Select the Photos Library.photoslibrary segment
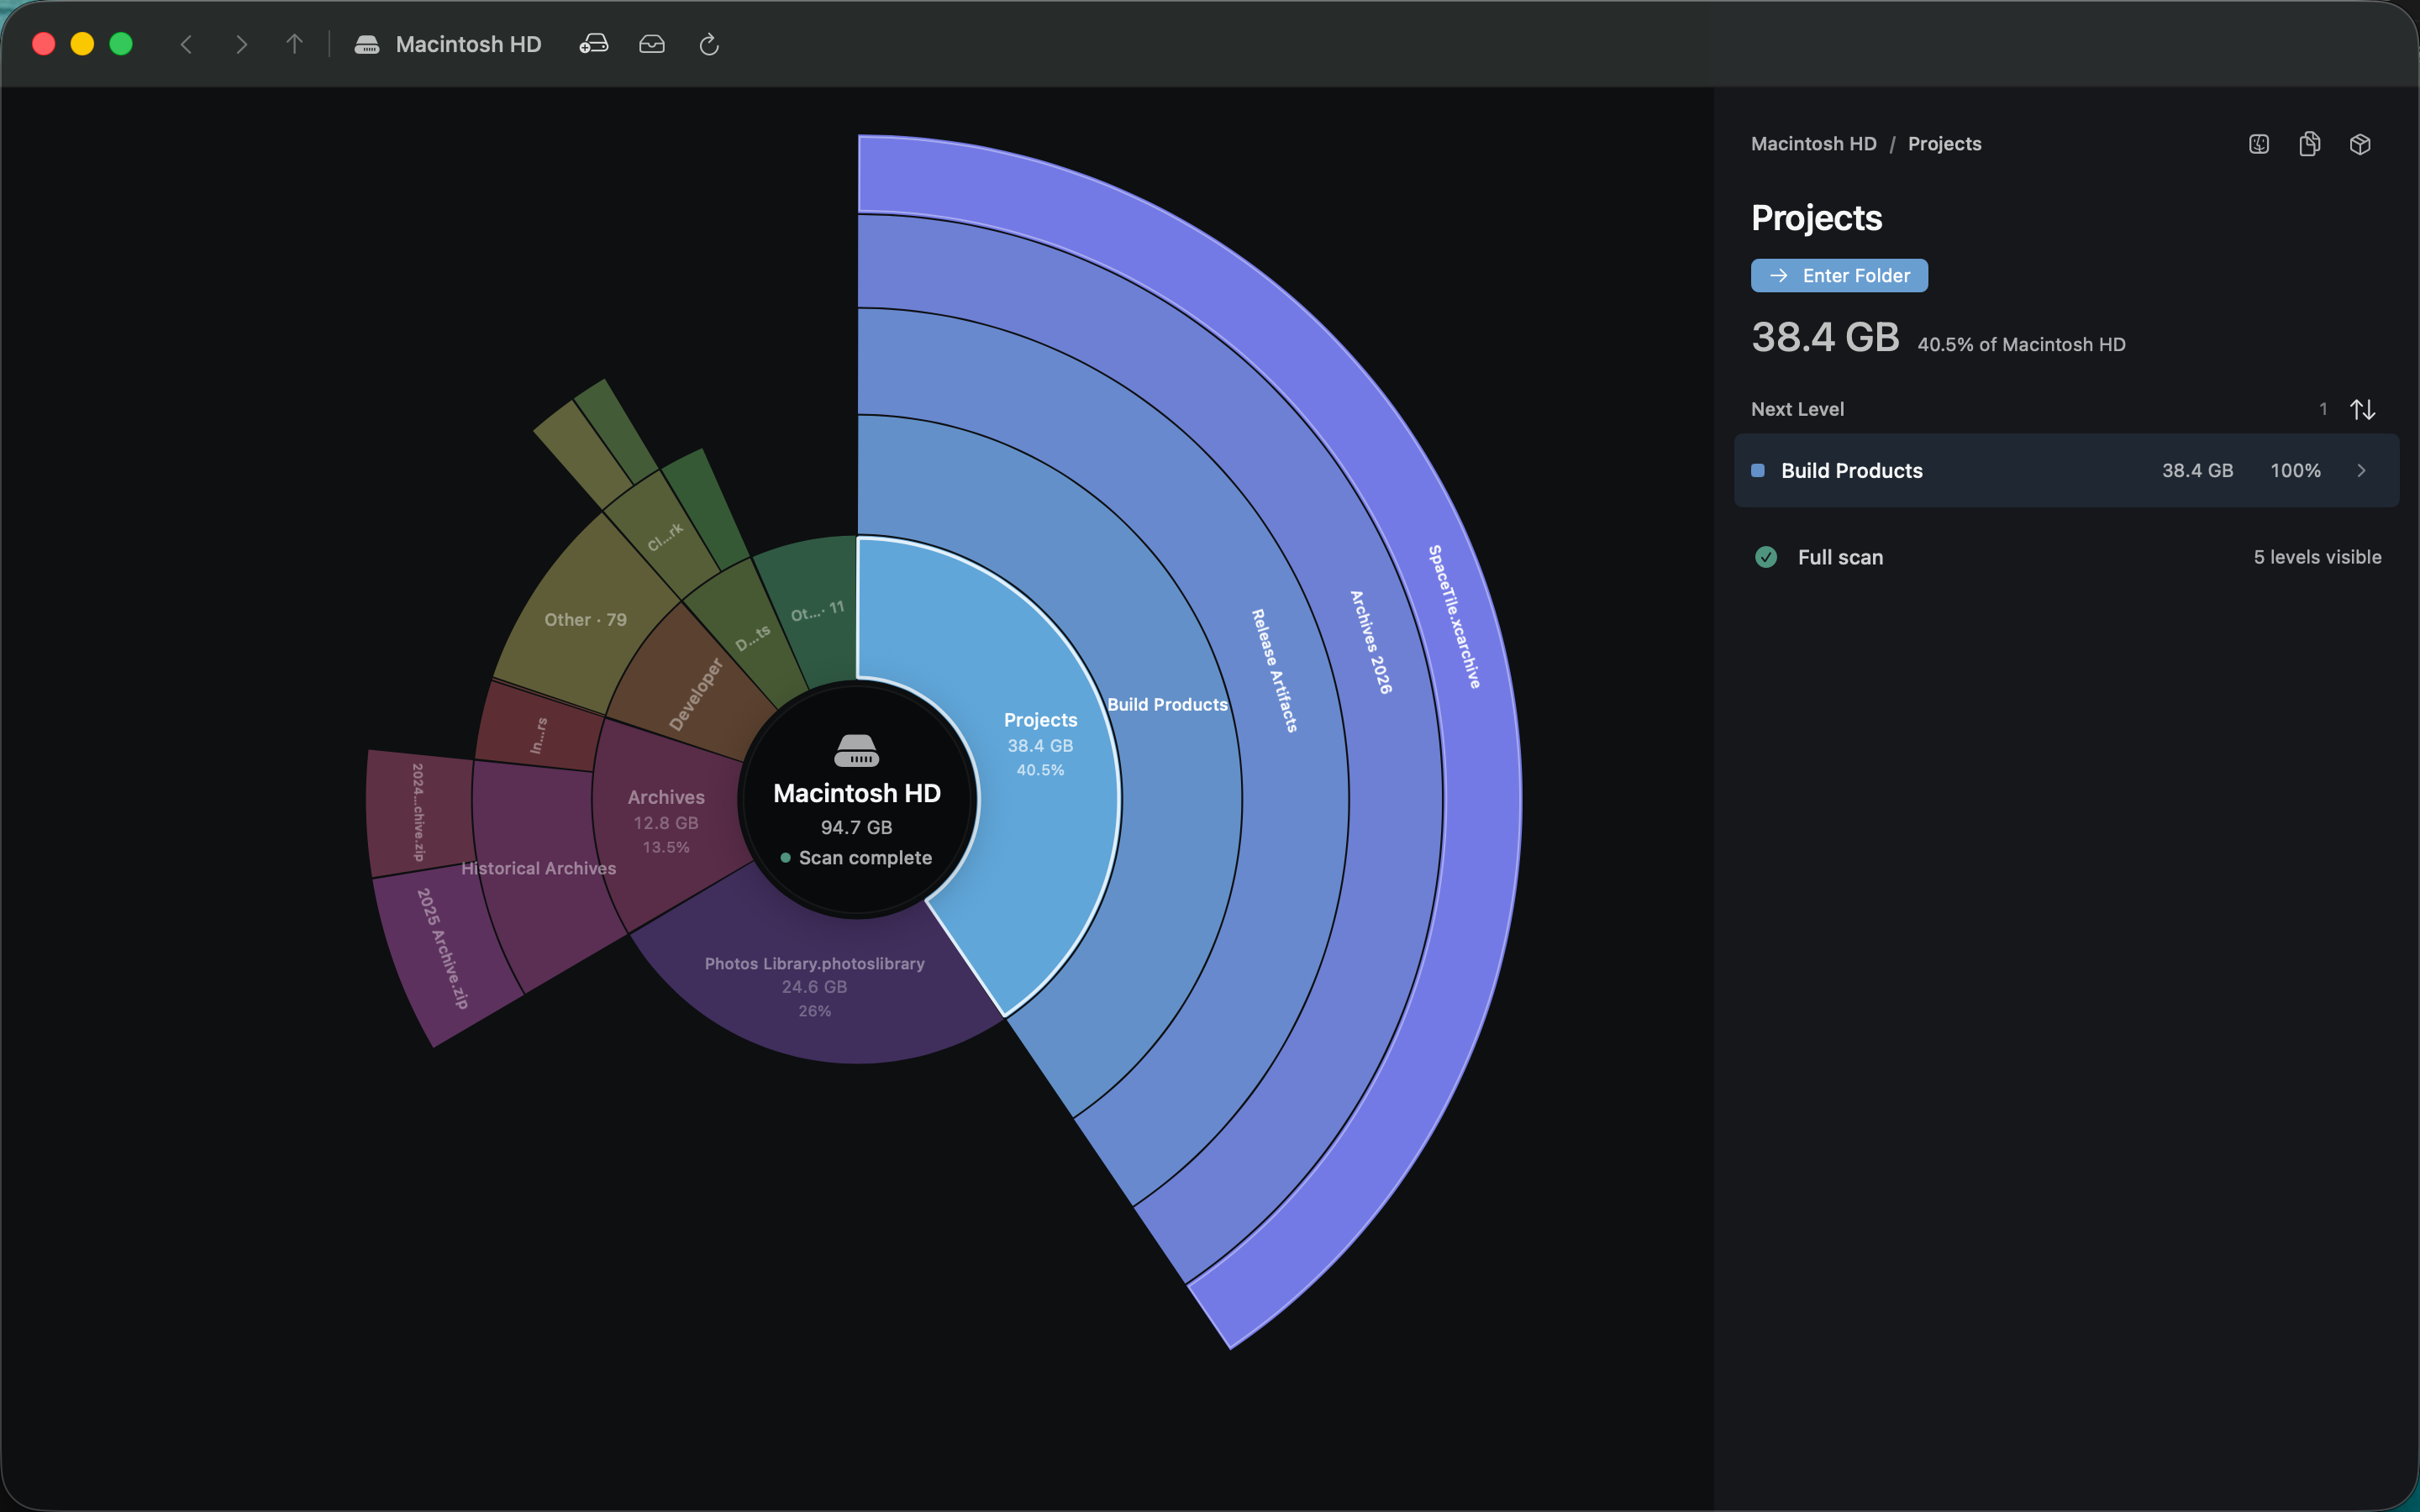This screenshot has height=1512, width=2420. pos(814,986)
